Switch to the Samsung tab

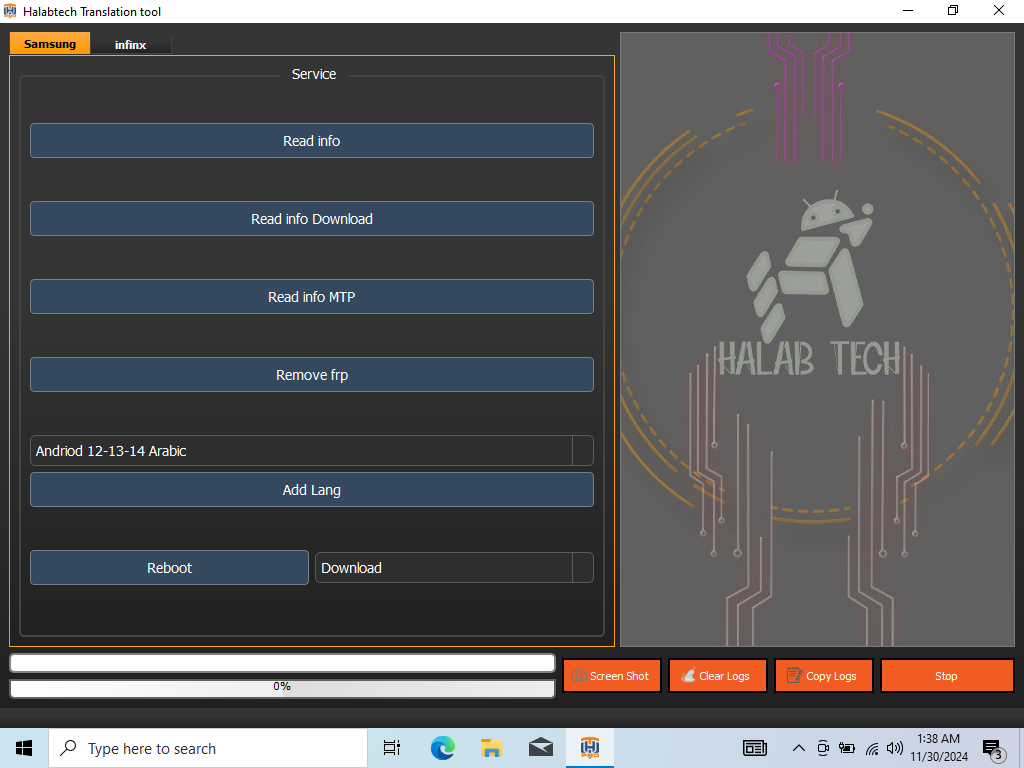[x=50, y=44]
